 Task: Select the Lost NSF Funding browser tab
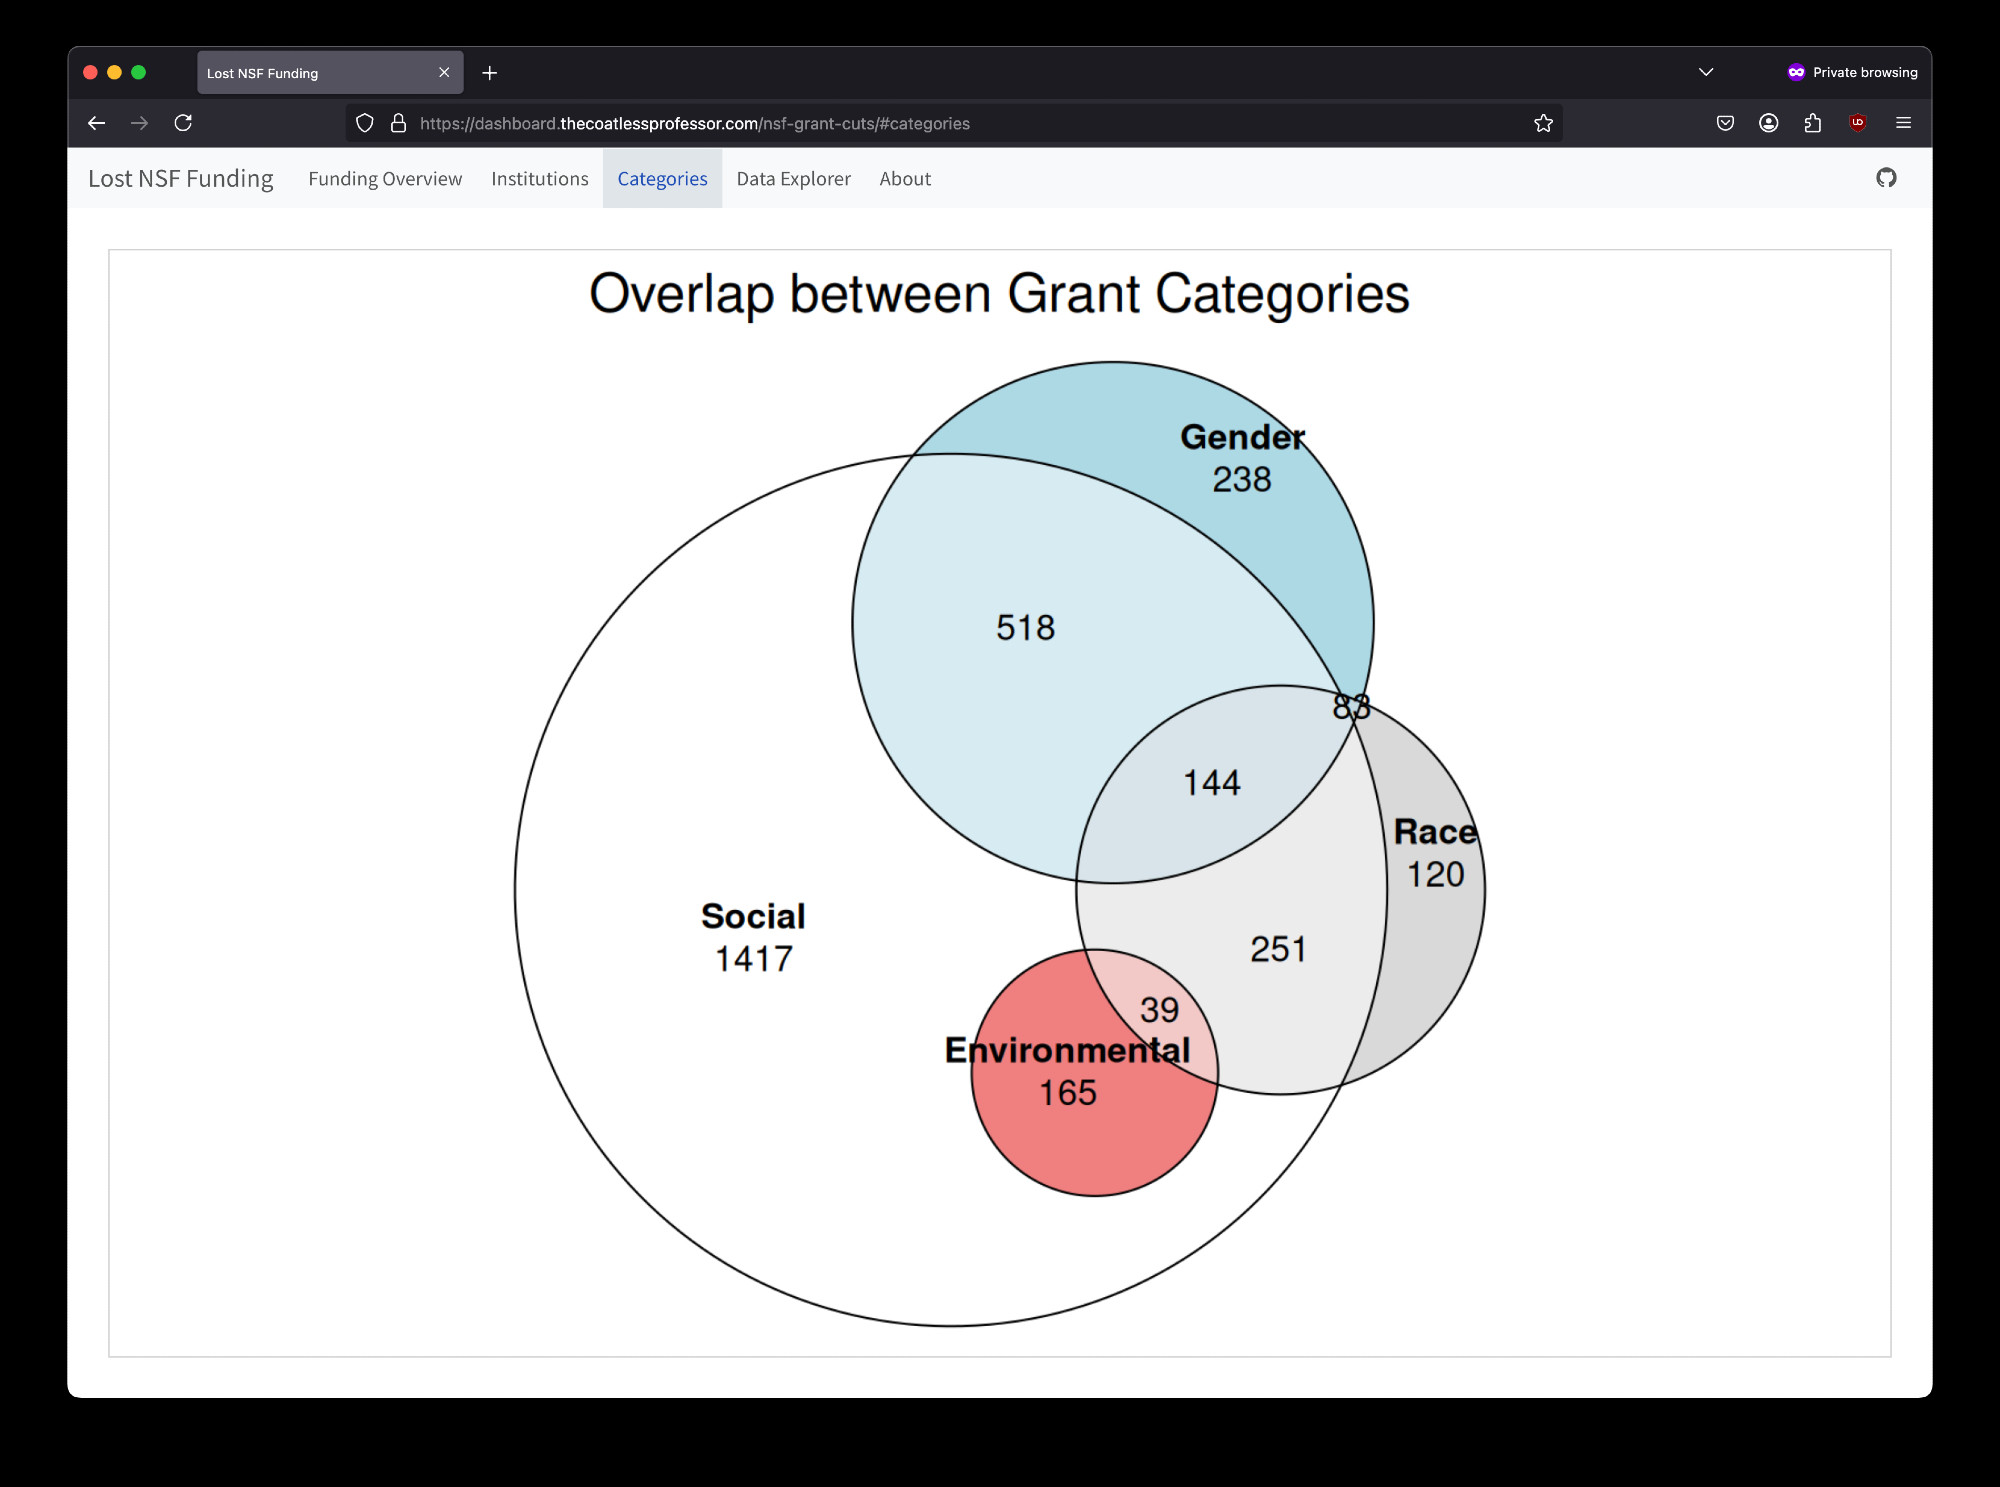(330, 73)
